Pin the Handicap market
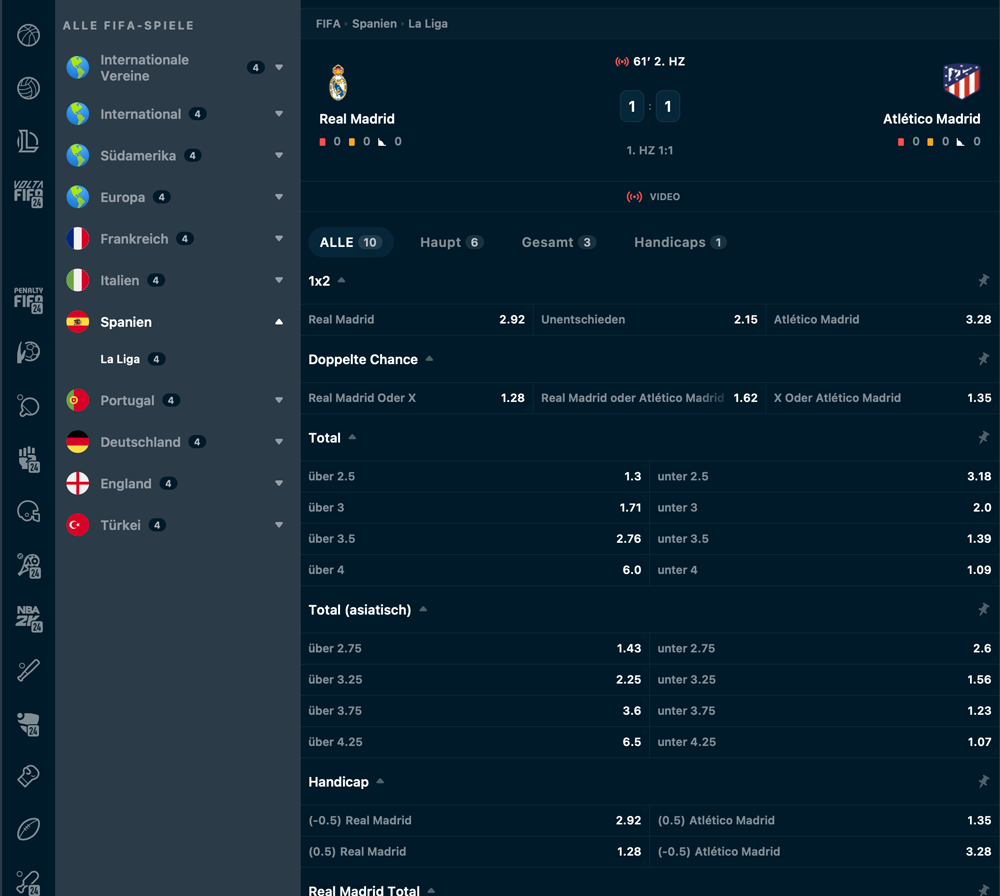The height and width of the screenshot is (896, 1000). pyautogui.click(x=983, y=781)
